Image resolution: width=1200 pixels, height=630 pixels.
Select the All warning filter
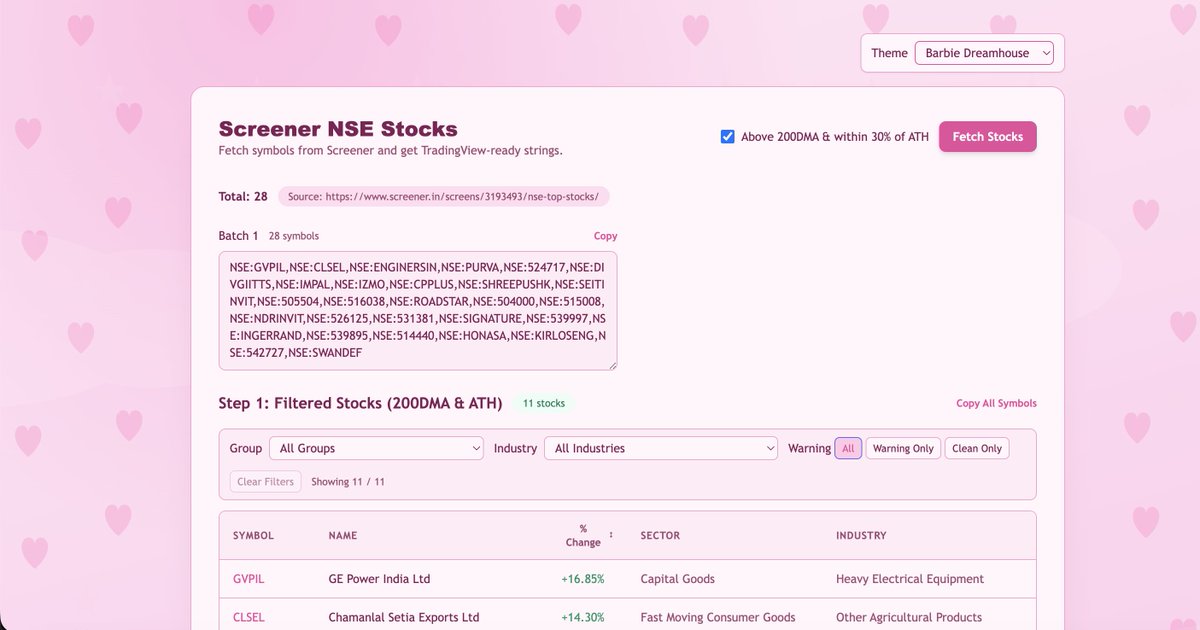pyautogui.click(x=848, y=449)
